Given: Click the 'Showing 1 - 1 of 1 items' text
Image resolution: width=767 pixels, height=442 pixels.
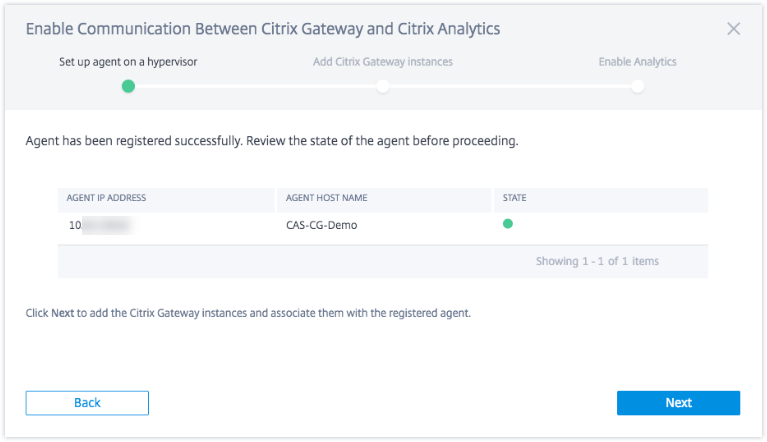Looking at the screenshot, I should [597, 261].
